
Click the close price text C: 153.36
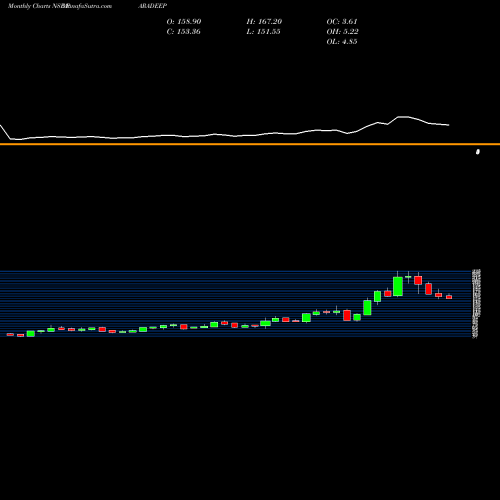pyautogui.click(x=183, y=32)
